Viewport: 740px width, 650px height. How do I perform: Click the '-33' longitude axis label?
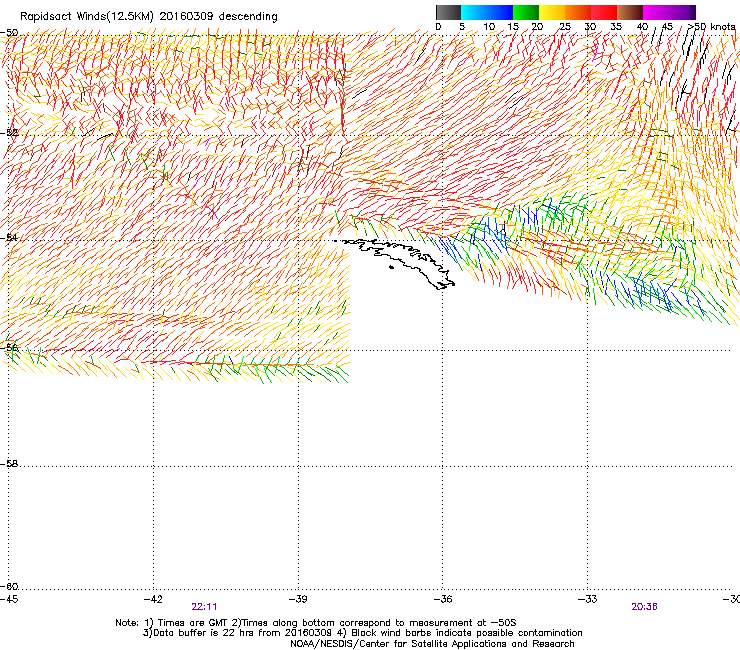point(588,599)
